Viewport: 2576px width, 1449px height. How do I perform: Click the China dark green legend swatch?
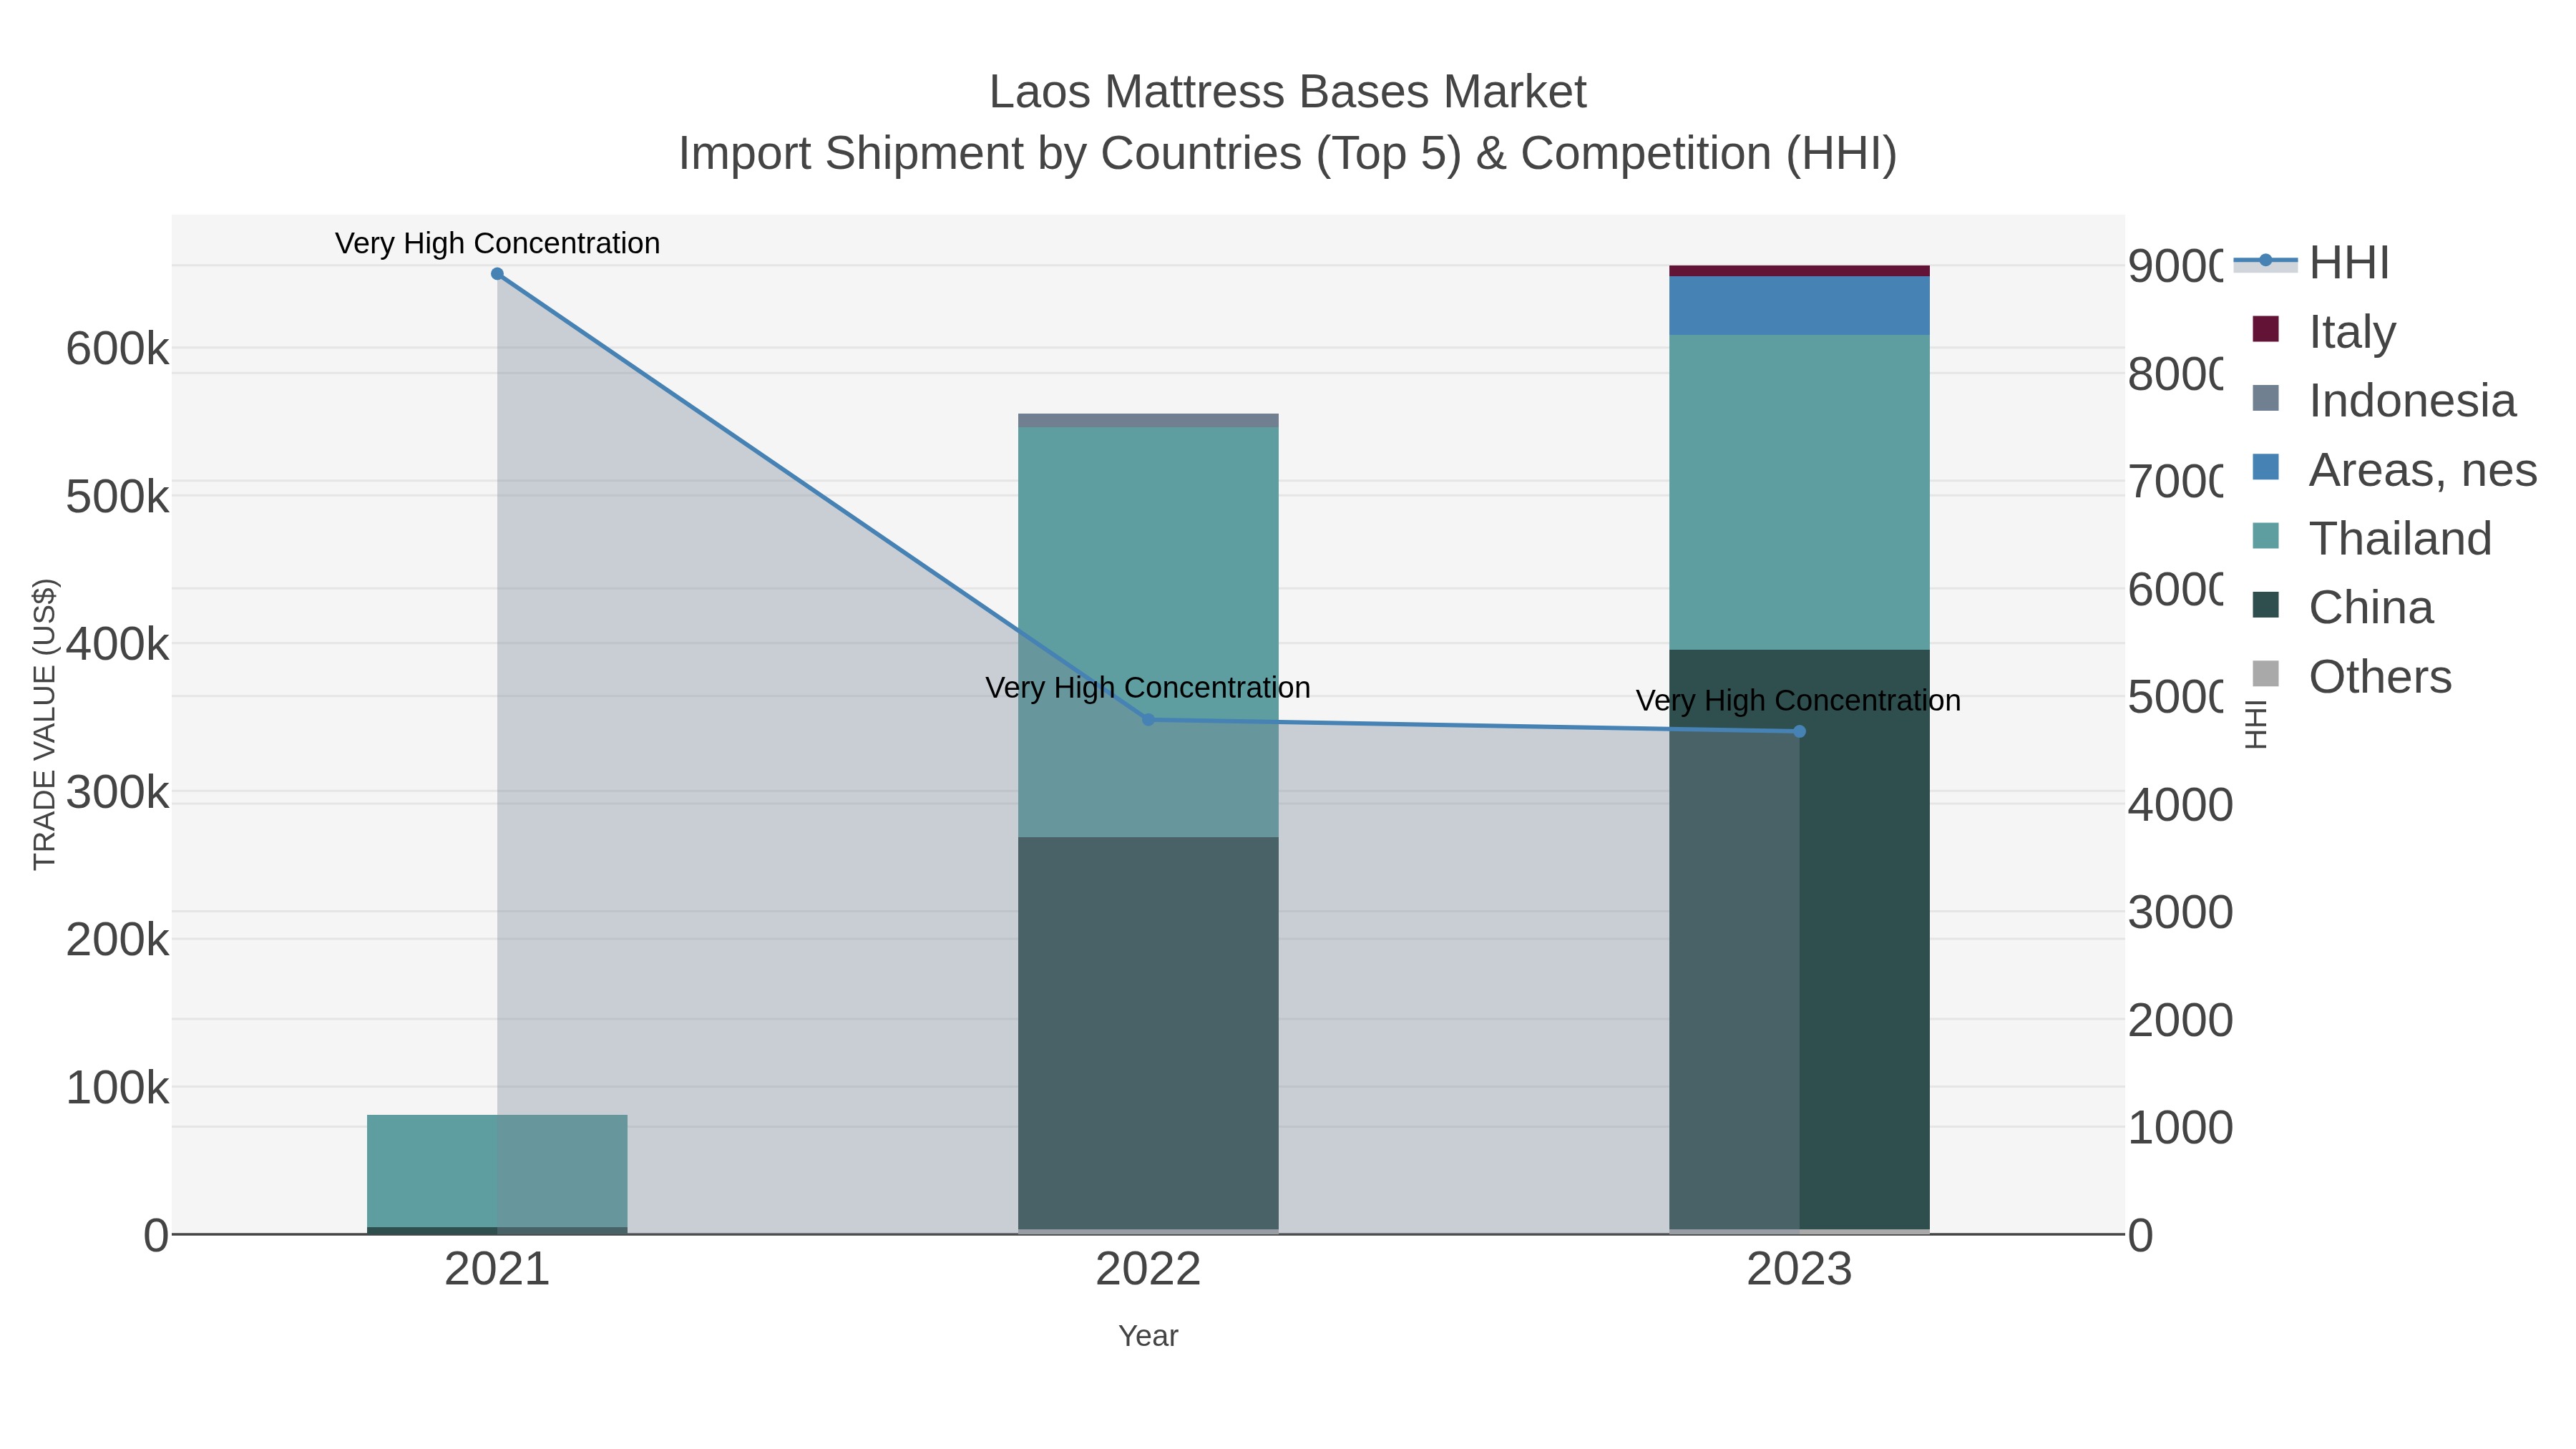point(2266,605)
